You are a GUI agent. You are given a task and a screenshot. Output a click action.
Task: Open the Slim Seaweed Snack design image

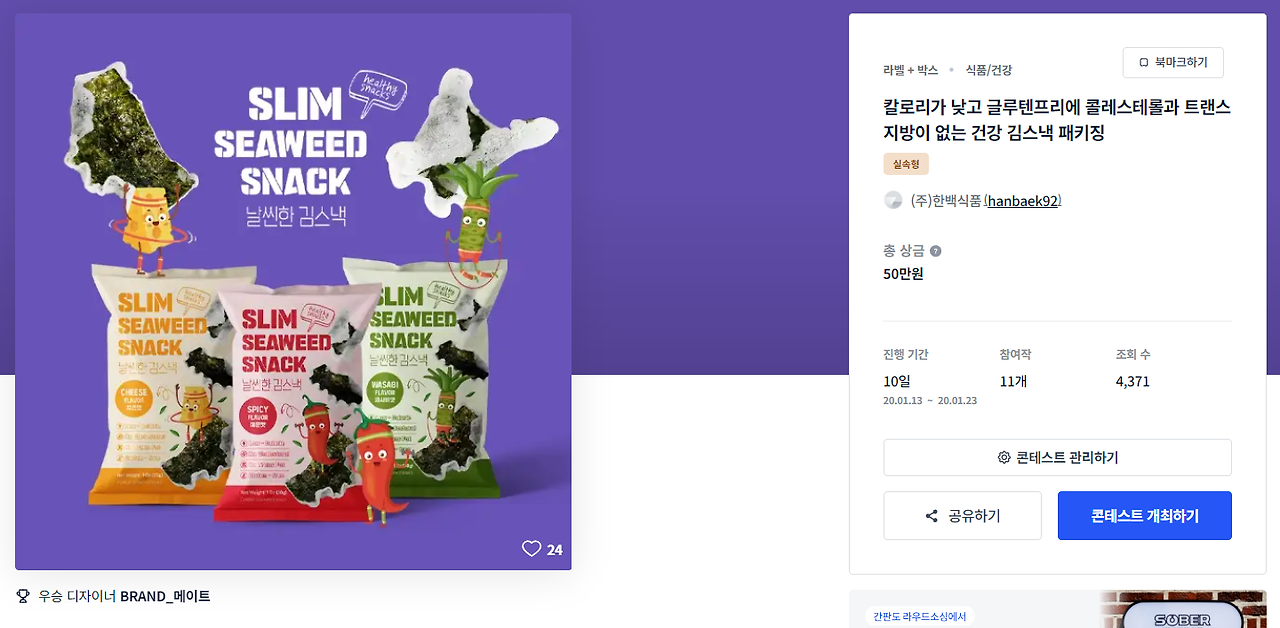tap(293, 292)
